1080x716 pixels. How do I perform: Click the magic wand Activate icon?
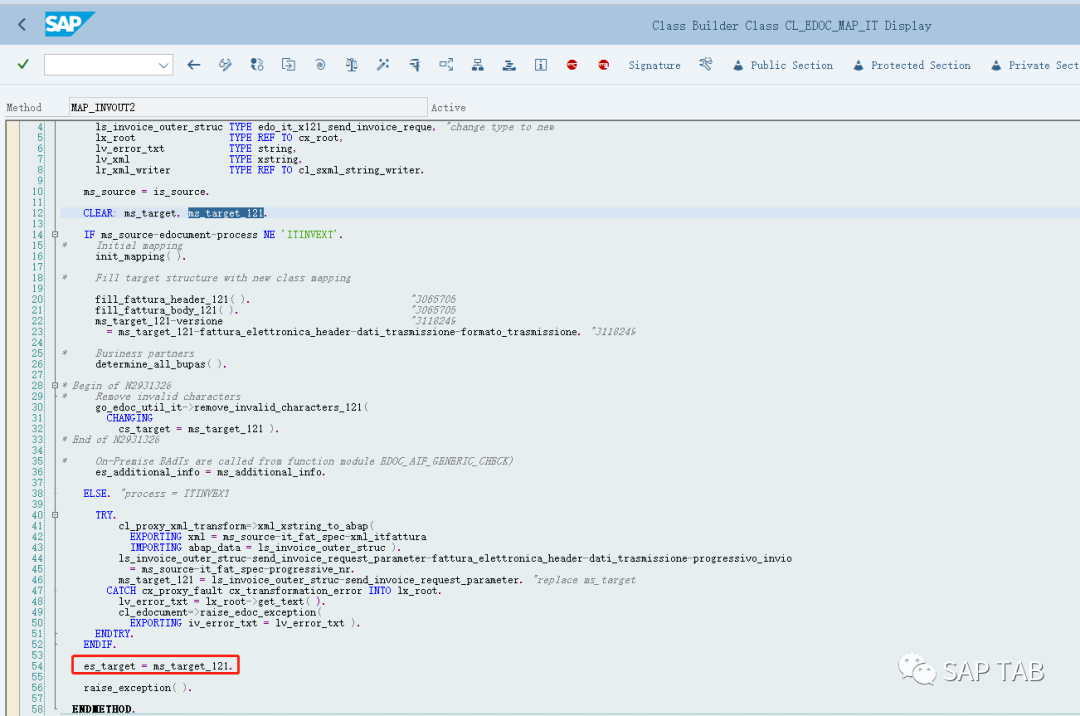[383, 65]
